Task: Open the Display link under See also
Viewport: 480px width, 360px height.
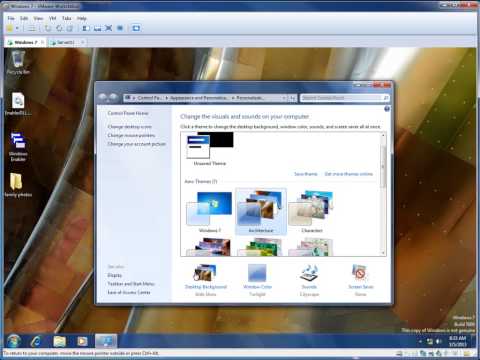Action: 115,275
